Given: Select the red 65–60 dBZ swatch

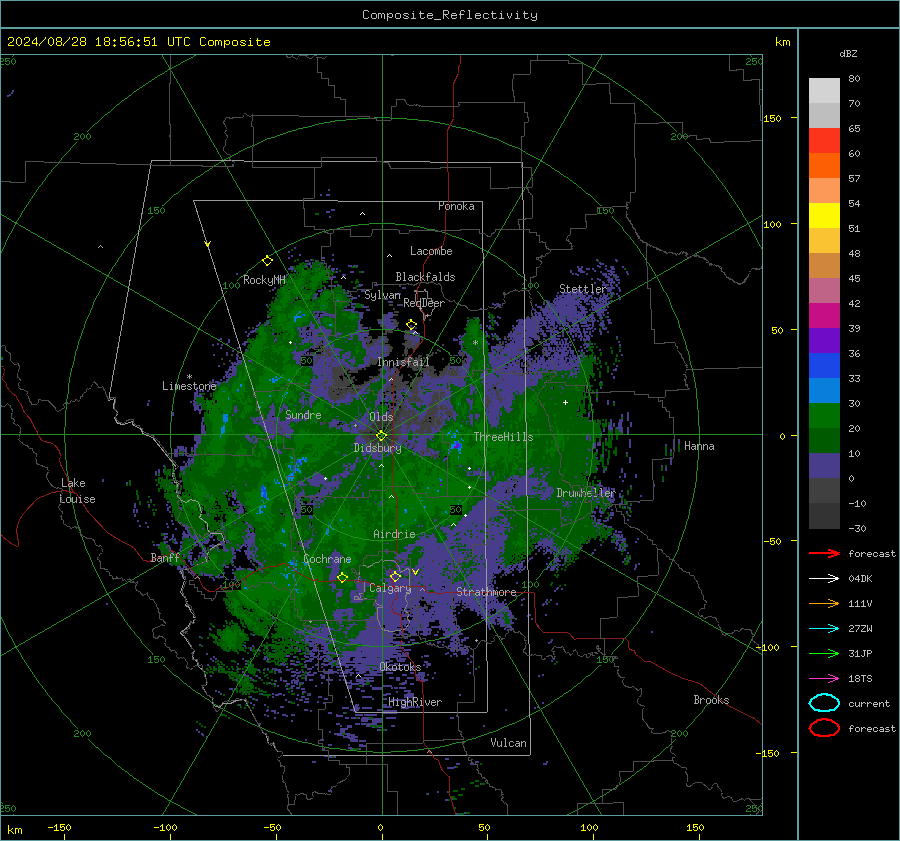Looking at the screenshot, I should (824, 141).
